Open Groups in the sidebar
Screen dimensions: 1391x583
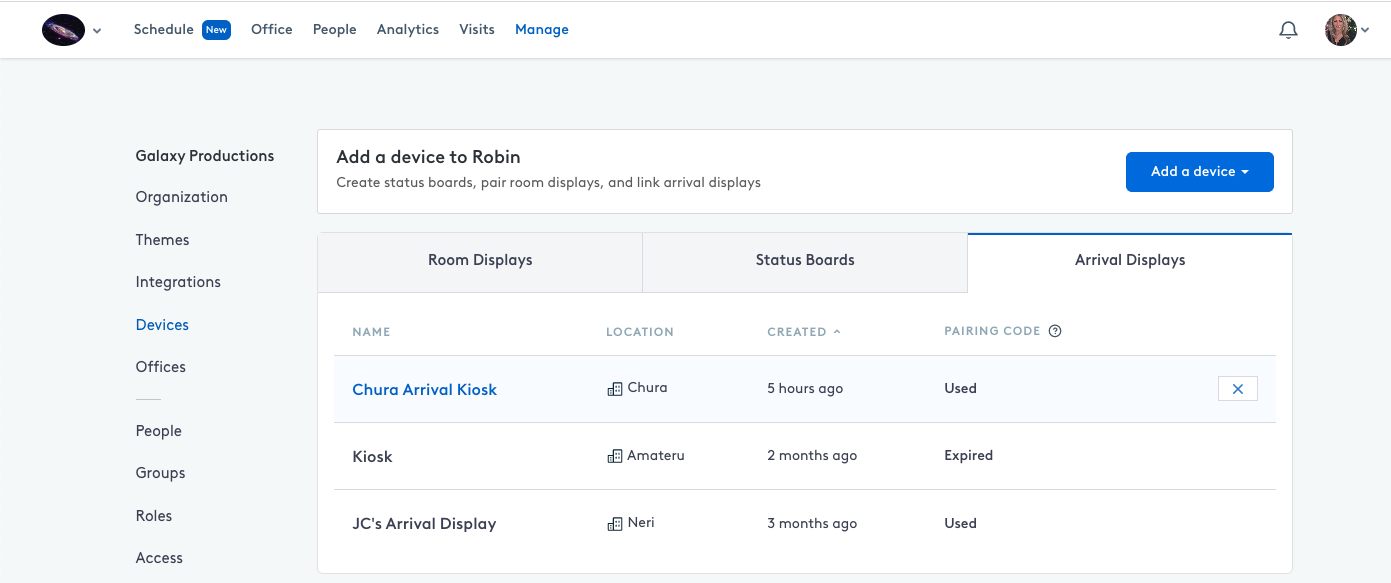[161, 473]
